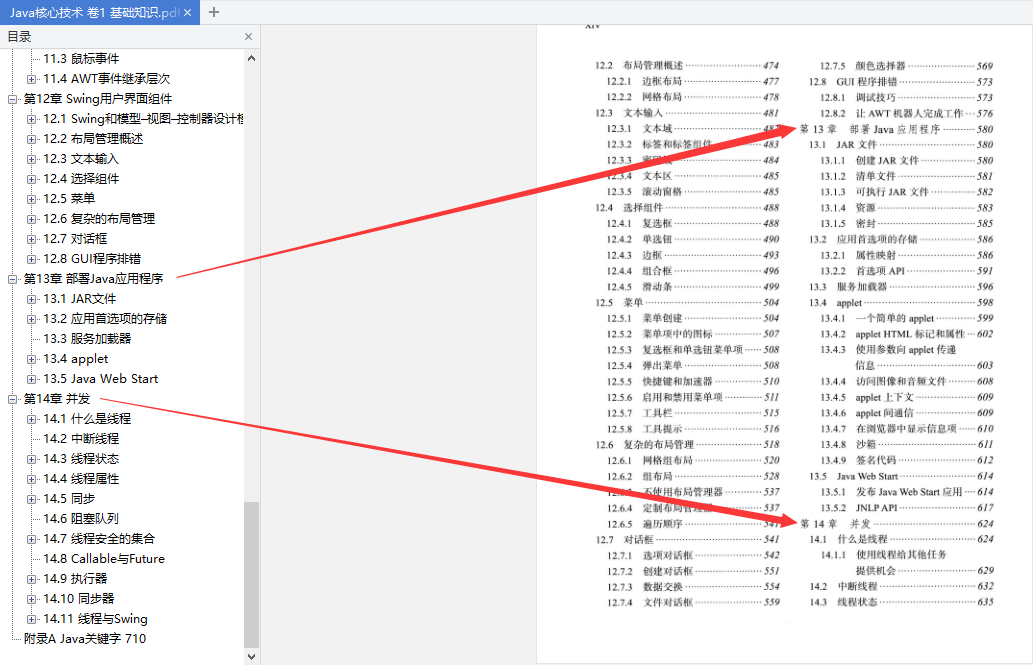Click the outline panel scrollbar thumb

[x=251, y=575]
